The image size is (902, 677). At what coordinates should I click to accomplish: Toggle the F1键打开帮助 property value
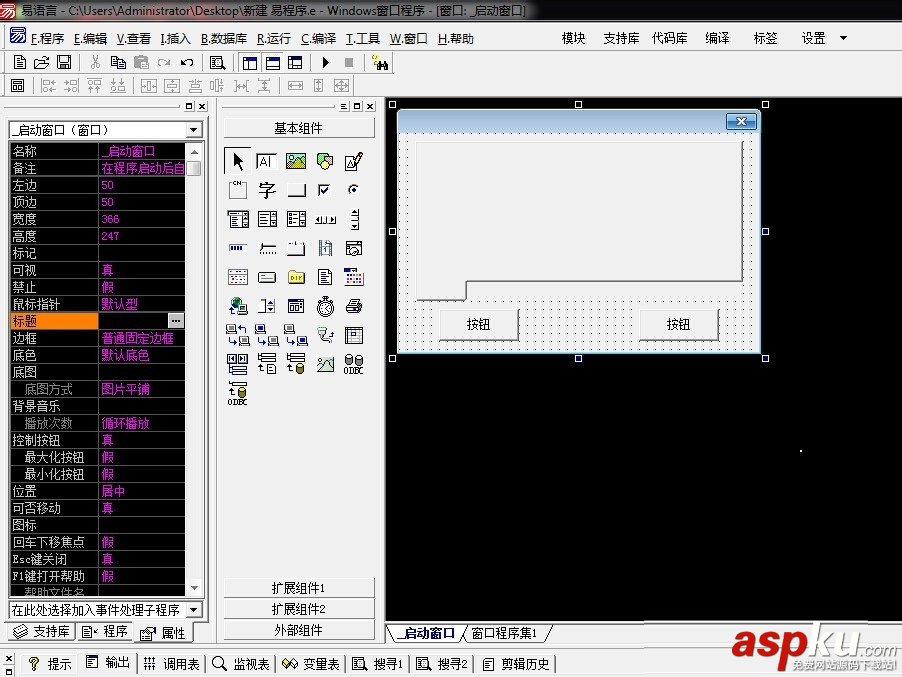coord(142,576)
